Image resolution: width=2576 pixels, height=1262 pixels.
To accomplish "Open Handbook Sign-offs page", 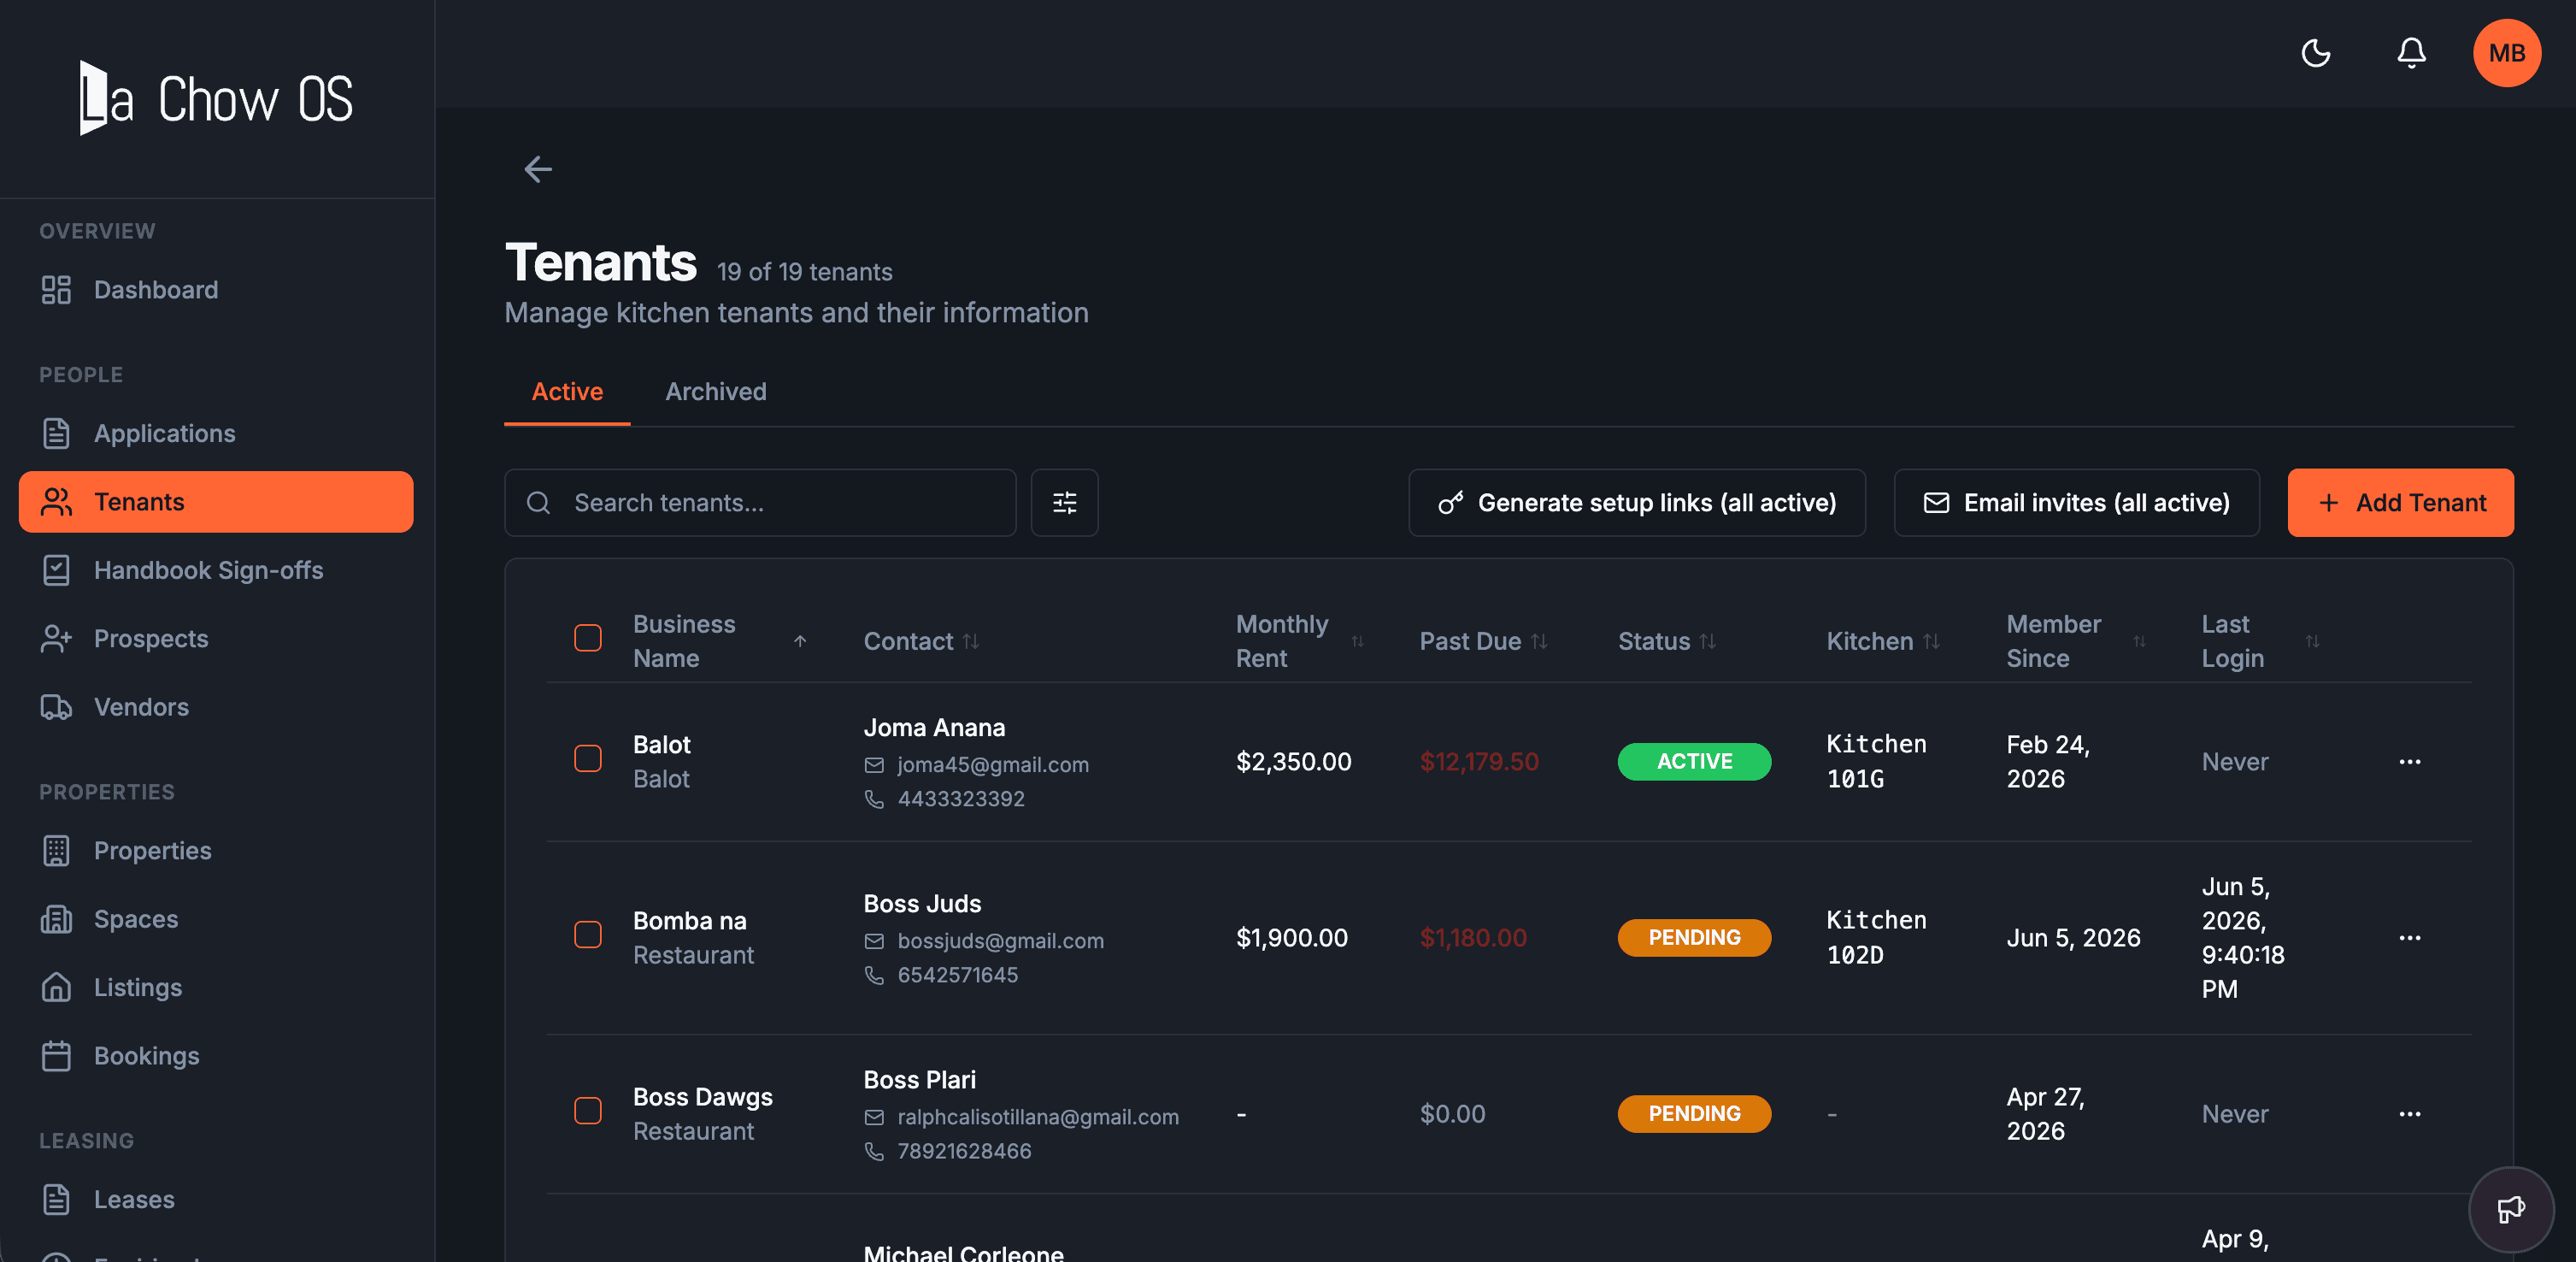I will 216,570.
